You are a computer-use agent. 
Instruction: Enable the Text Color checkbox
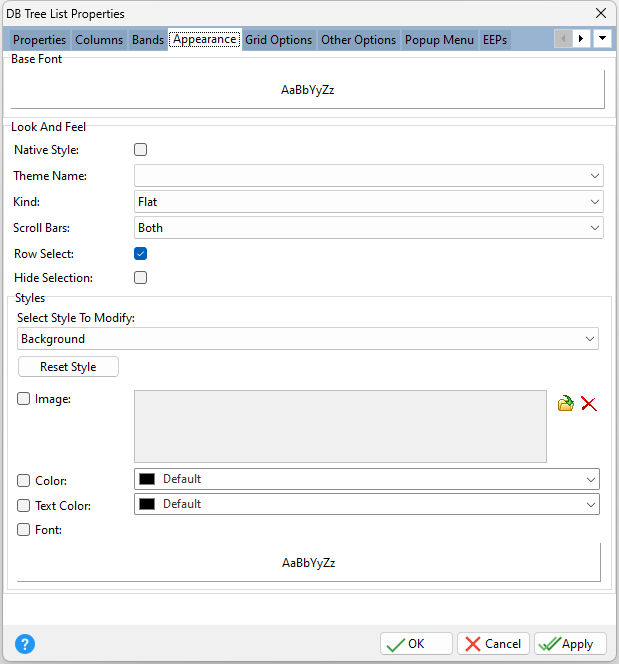tap(23, 505)
